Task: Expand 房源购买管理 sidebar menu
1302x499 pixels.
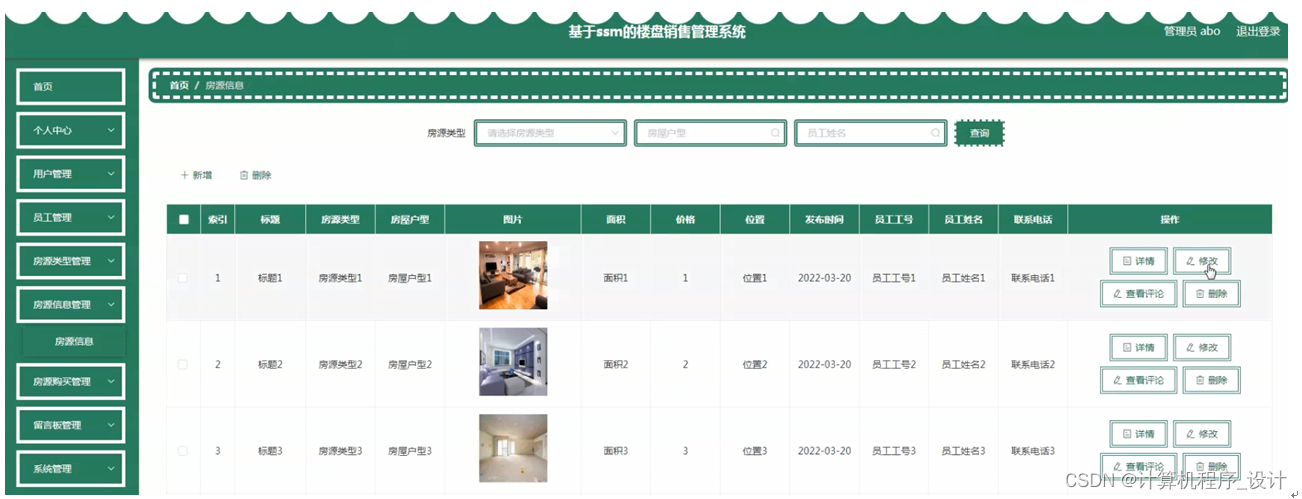Action: click(71, 382)
